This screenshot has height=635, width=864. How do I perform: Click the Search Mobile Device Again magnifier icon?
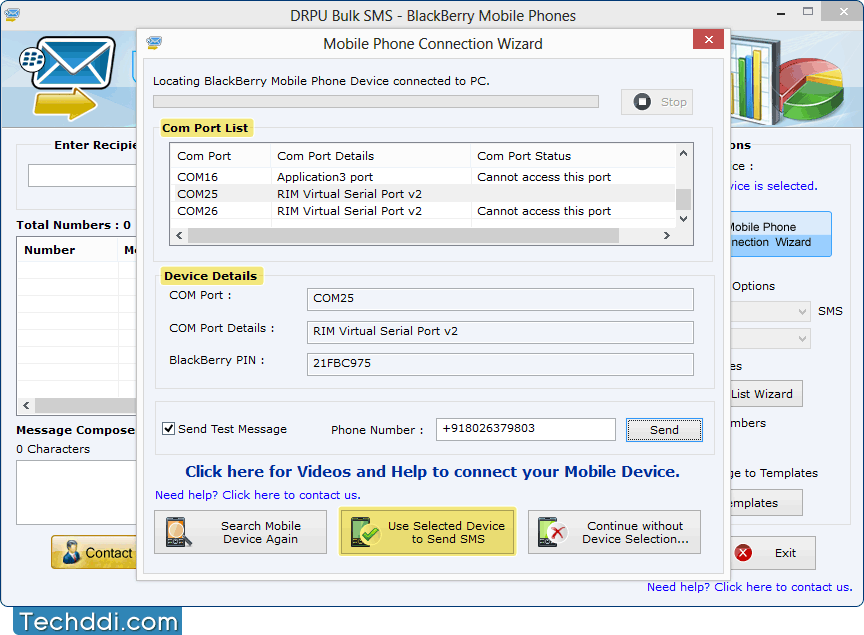[179, 532]
